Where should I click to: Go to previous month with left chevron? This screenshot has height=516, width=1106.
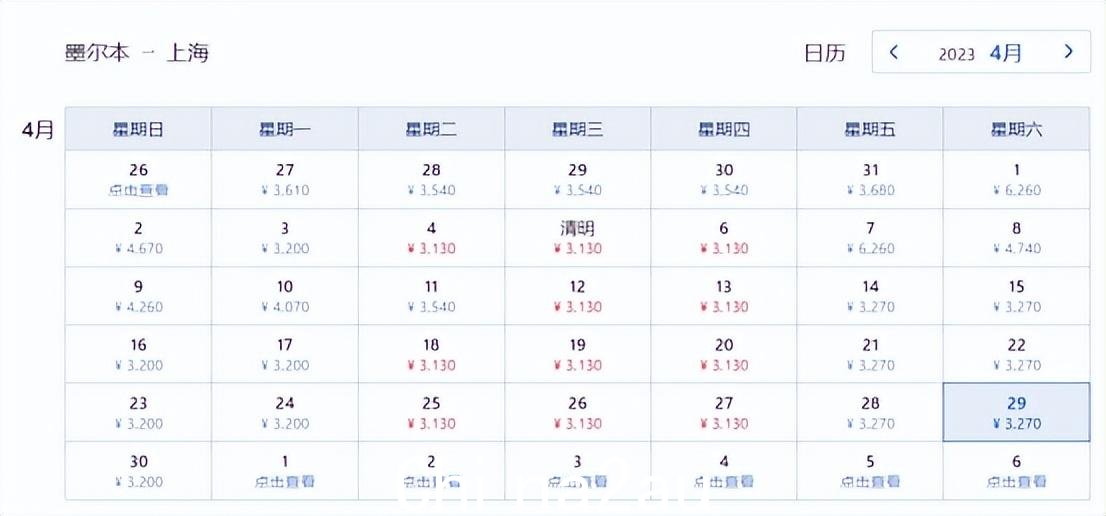pyautogui.click(x=894, y=52)
